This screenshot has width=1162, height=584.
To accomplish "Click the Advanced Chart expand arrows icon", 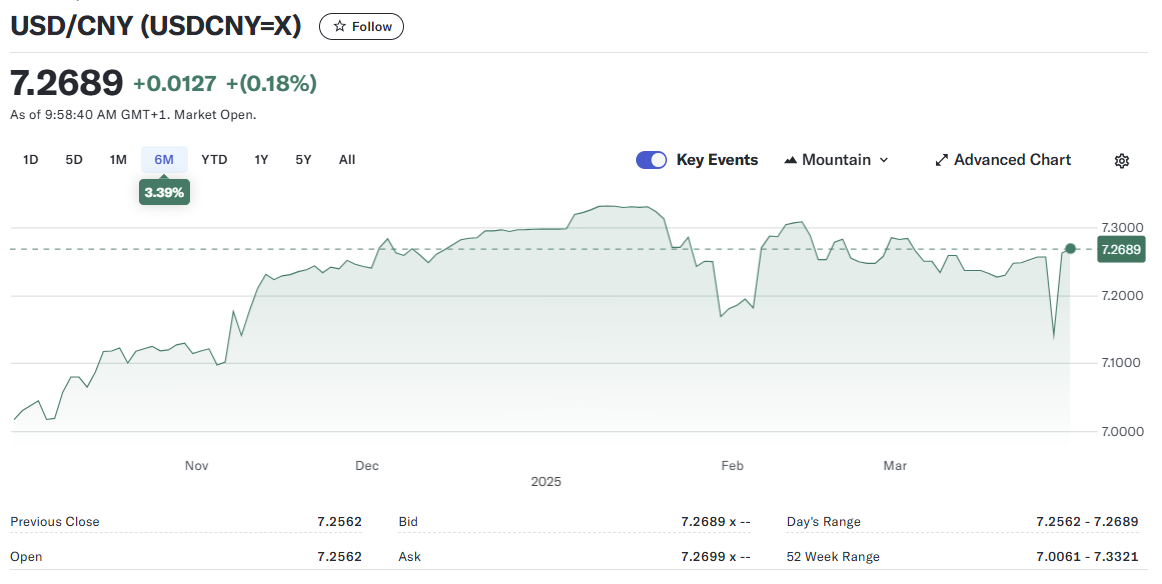I will (x=941, y=161).
